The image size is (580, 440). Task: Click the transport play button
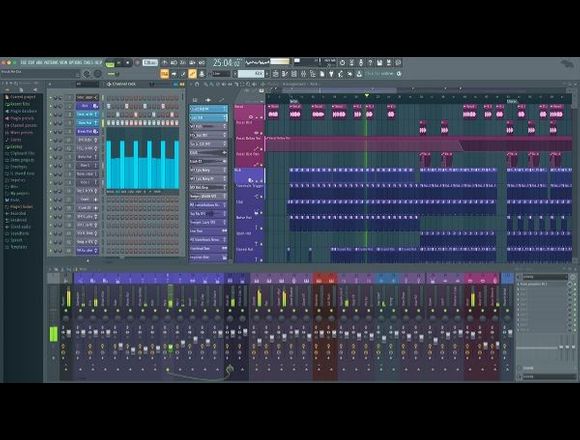click(119, 63)
